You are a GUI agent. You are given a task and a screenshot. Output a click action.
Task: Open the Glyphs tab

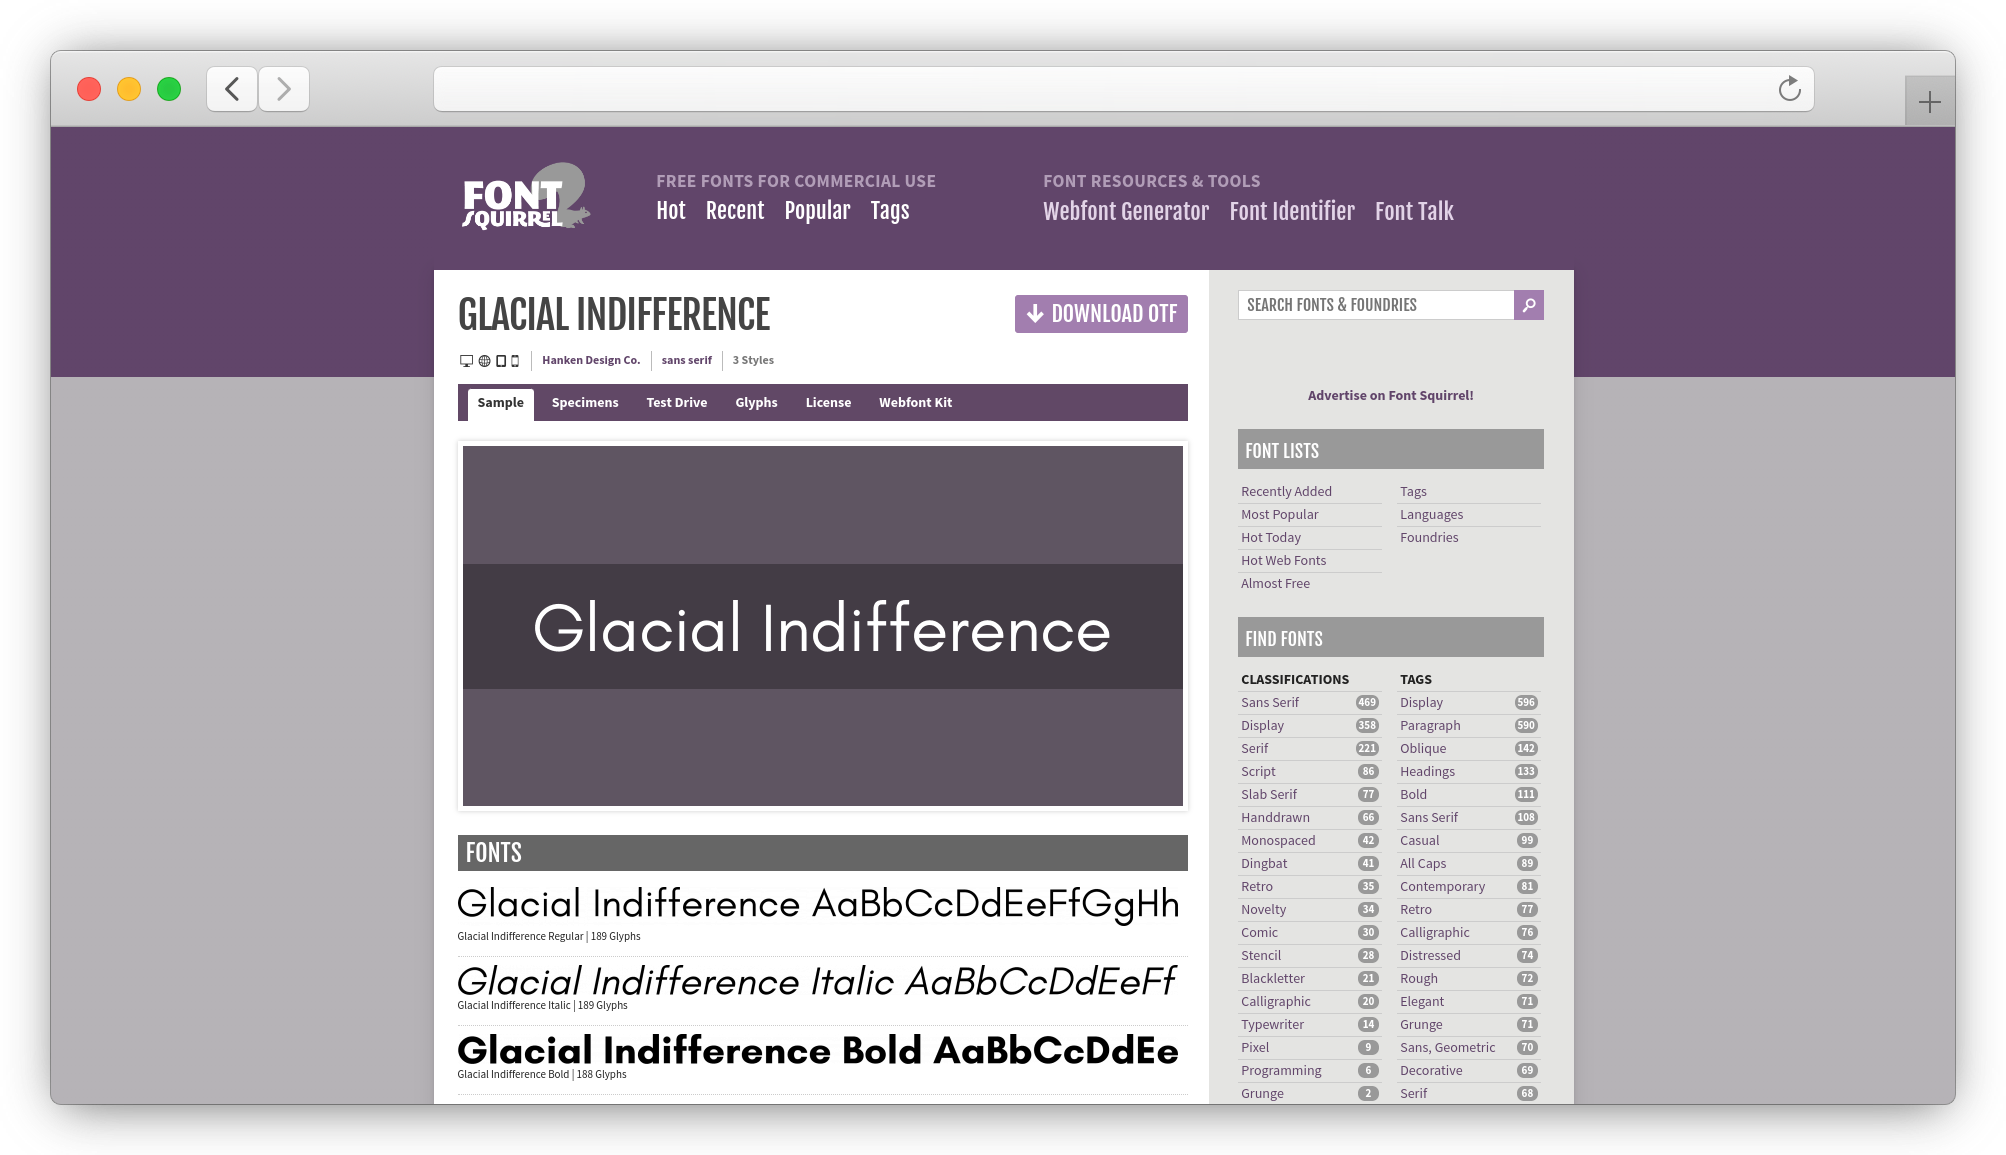coord(756,403)
